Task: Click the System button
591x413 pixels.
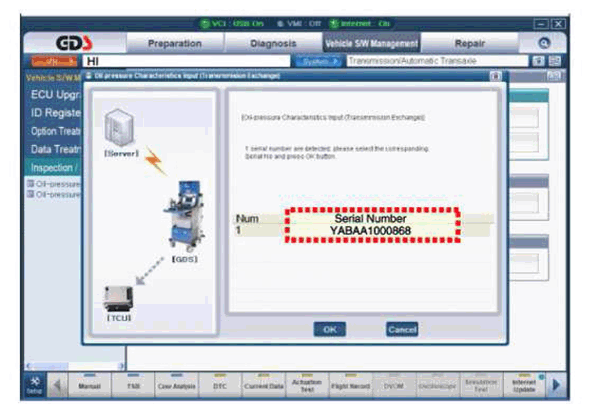Action: (318, 61)
